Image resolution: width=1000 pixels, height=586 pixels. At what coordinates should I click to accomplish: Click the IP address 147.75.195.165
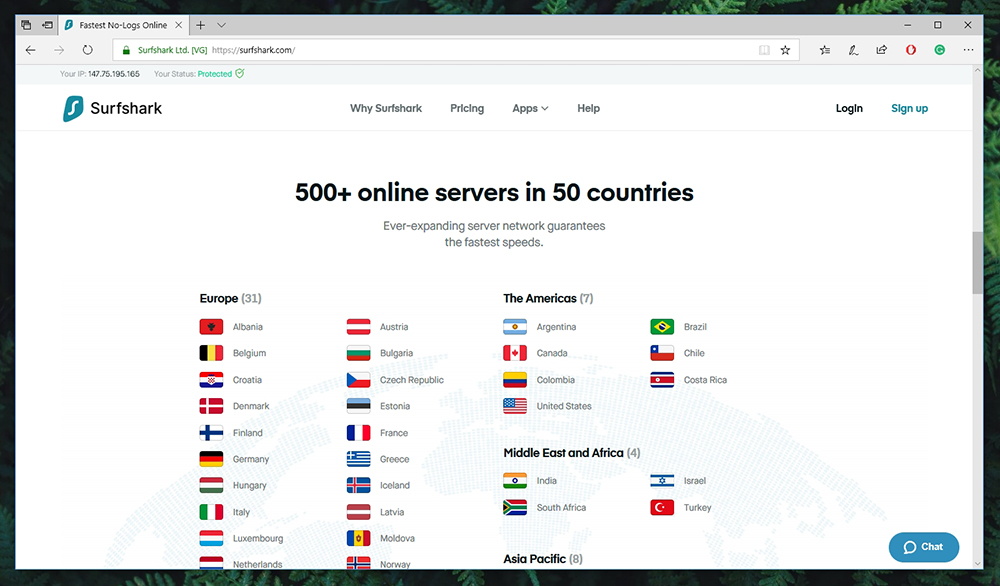click(114, 74)
